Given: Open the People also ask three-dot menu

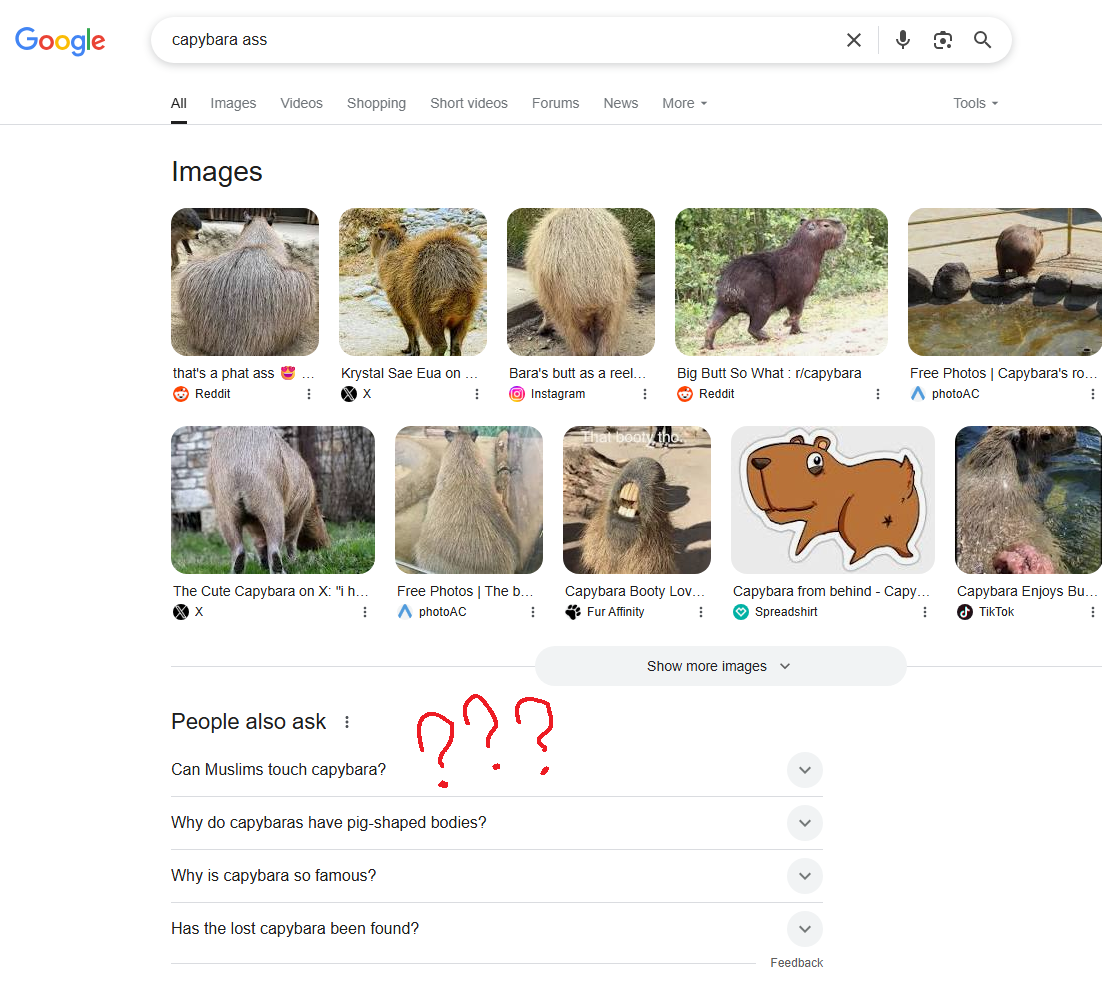Looking at the screenshot, I should (346, 722).
